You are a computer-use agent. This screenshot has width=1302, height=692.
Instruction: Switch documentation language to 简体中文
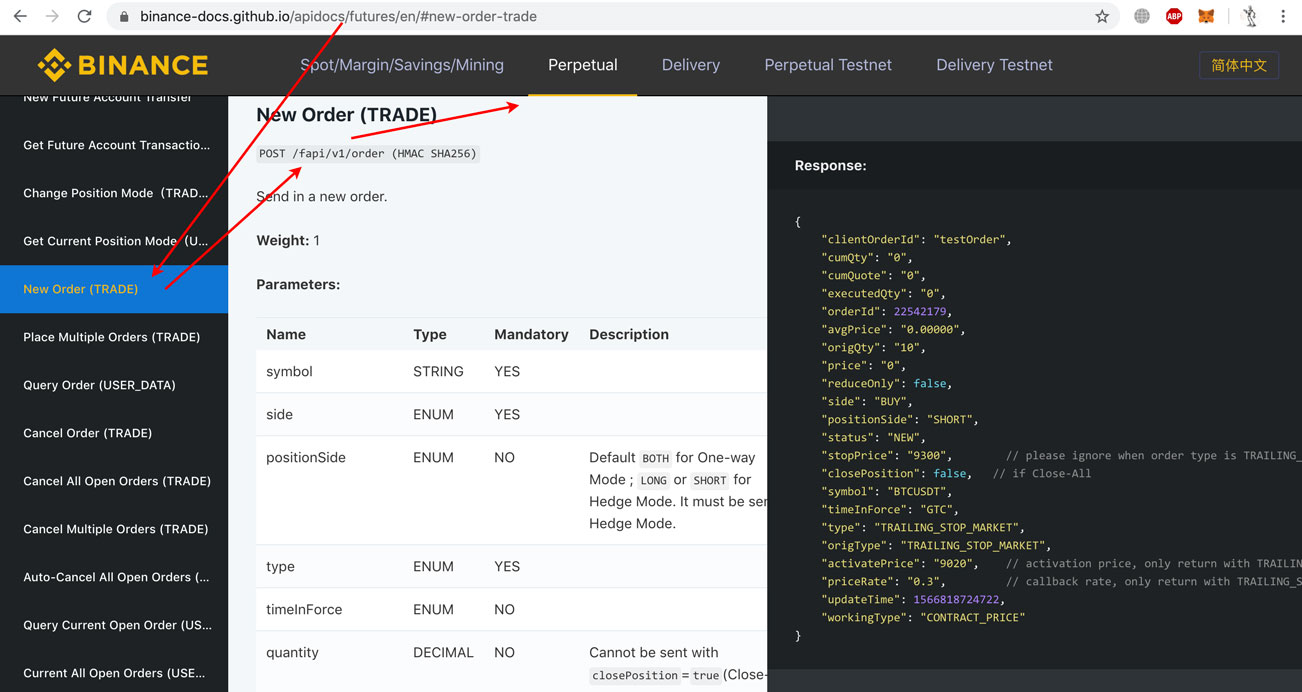point(1239,64)
